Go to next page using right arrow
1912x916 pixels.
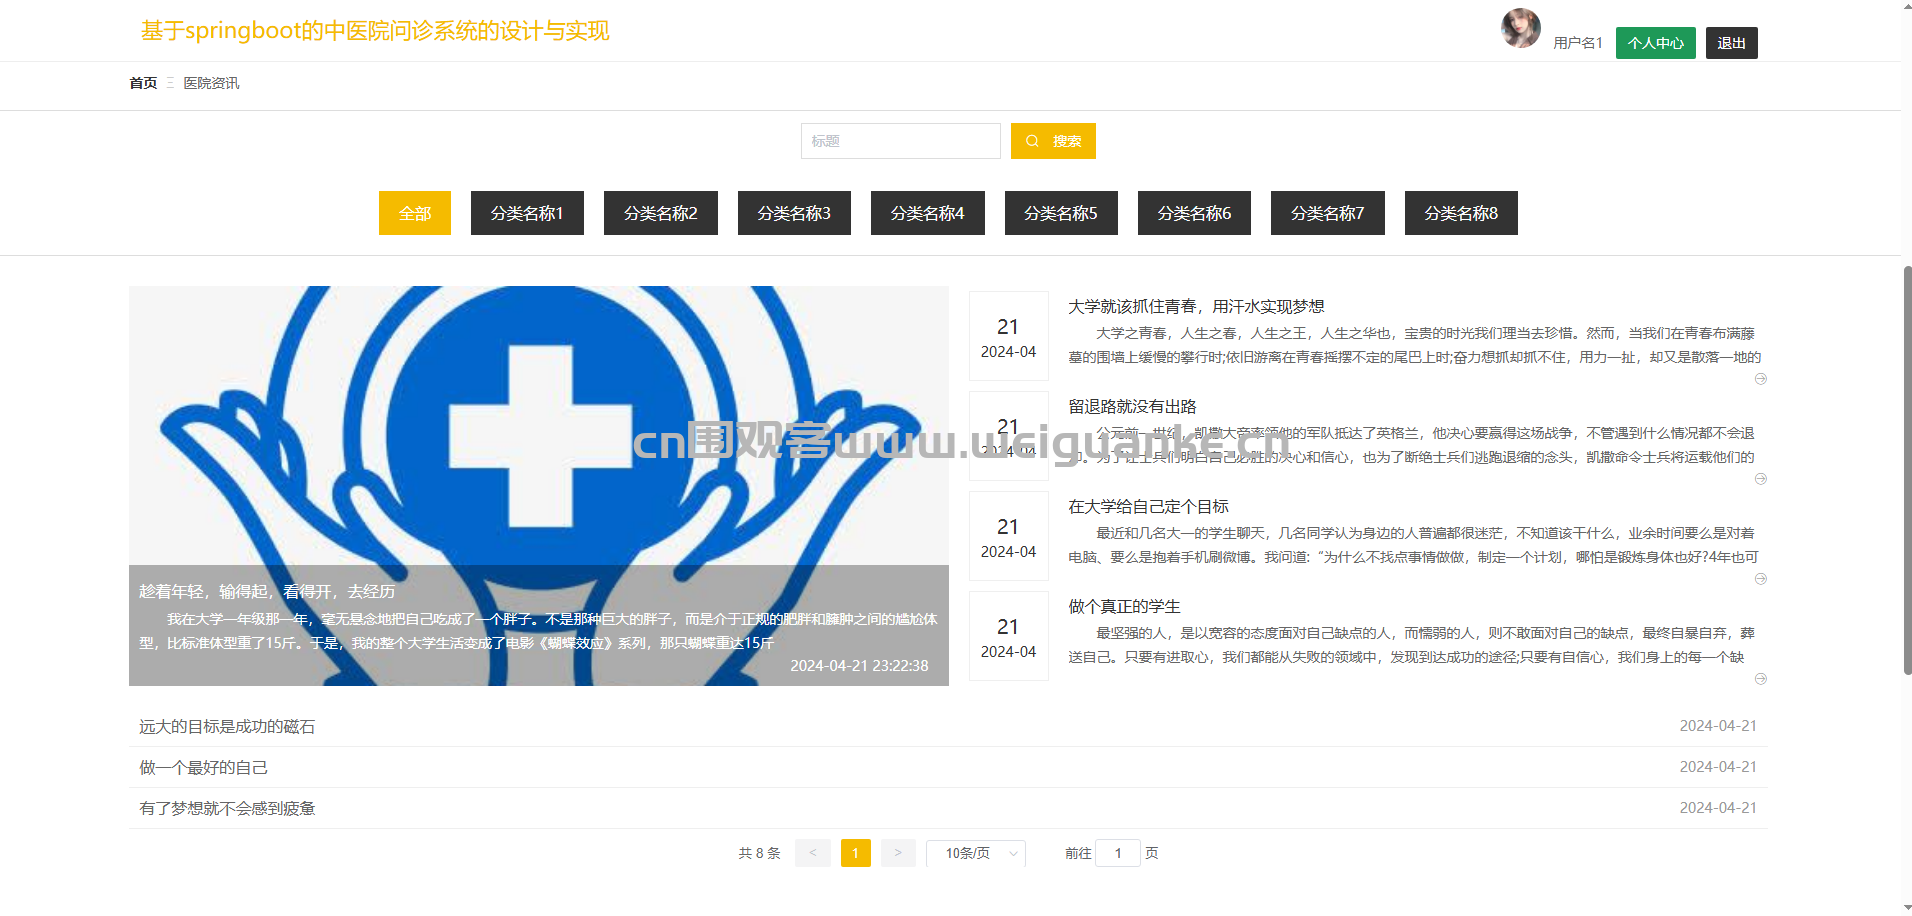pyautogui.click(x=898, y=853)
